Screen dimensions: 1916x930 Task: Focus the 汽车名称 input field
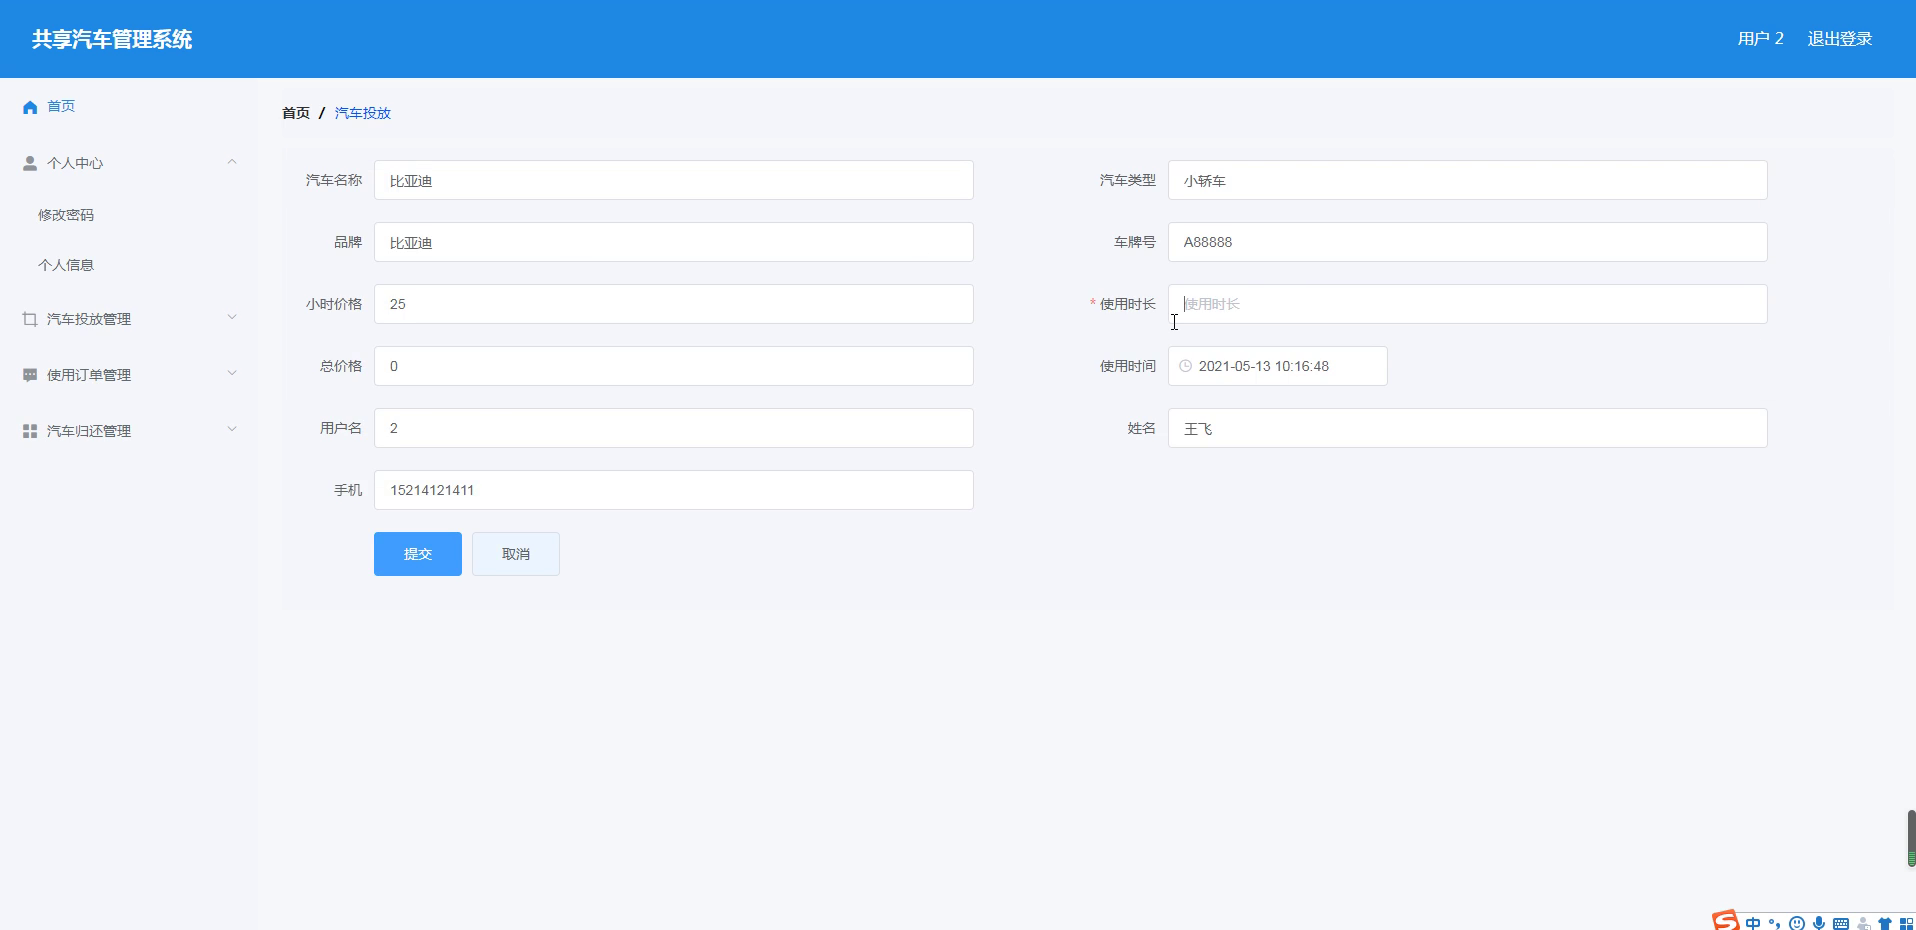click(674, 180)
